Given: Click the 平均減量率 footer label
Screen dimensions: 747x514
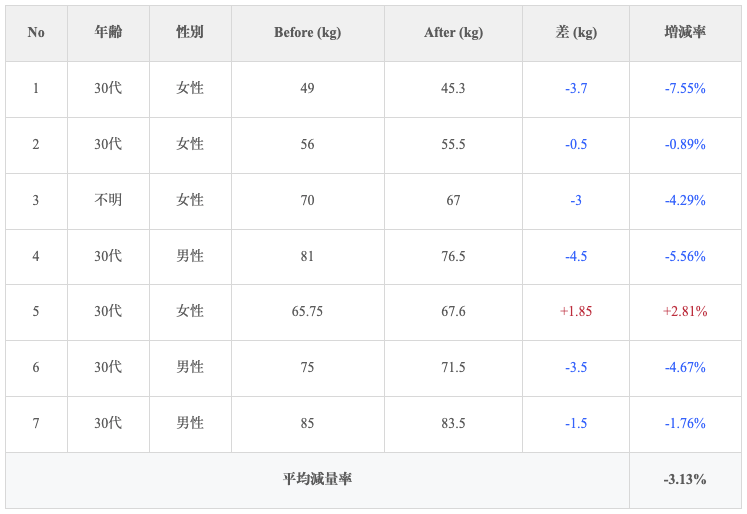Looking at the screenshot, I should [x=317, y=480].
